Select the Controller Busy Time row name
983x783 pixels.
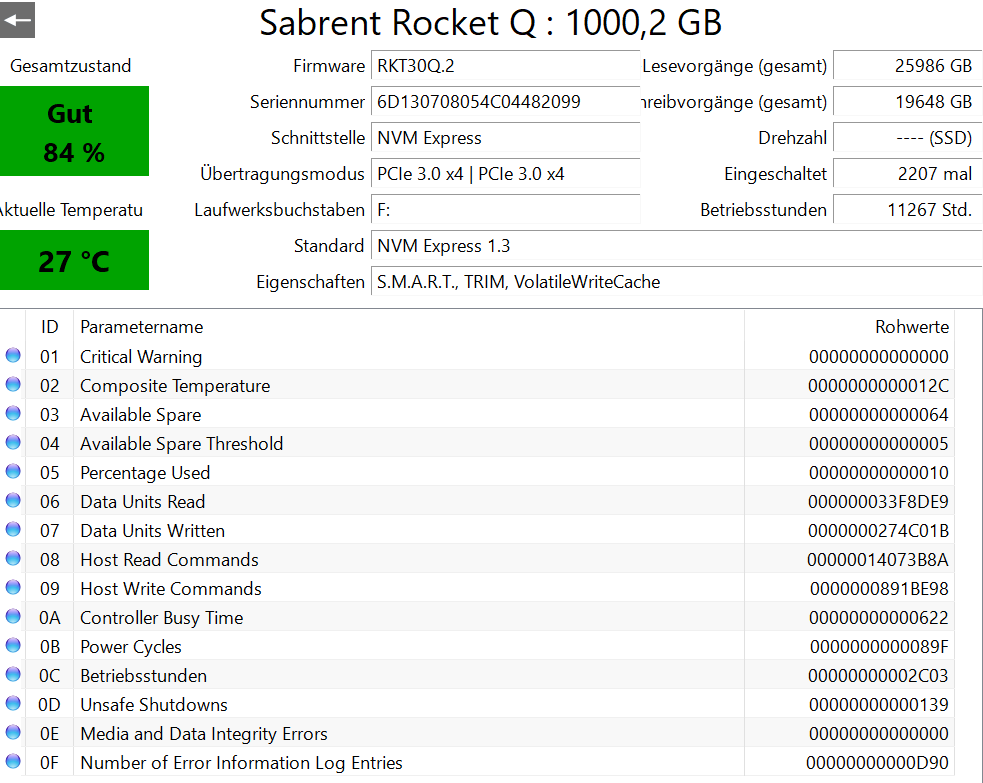pyautogui.click(x=162, y=617)
